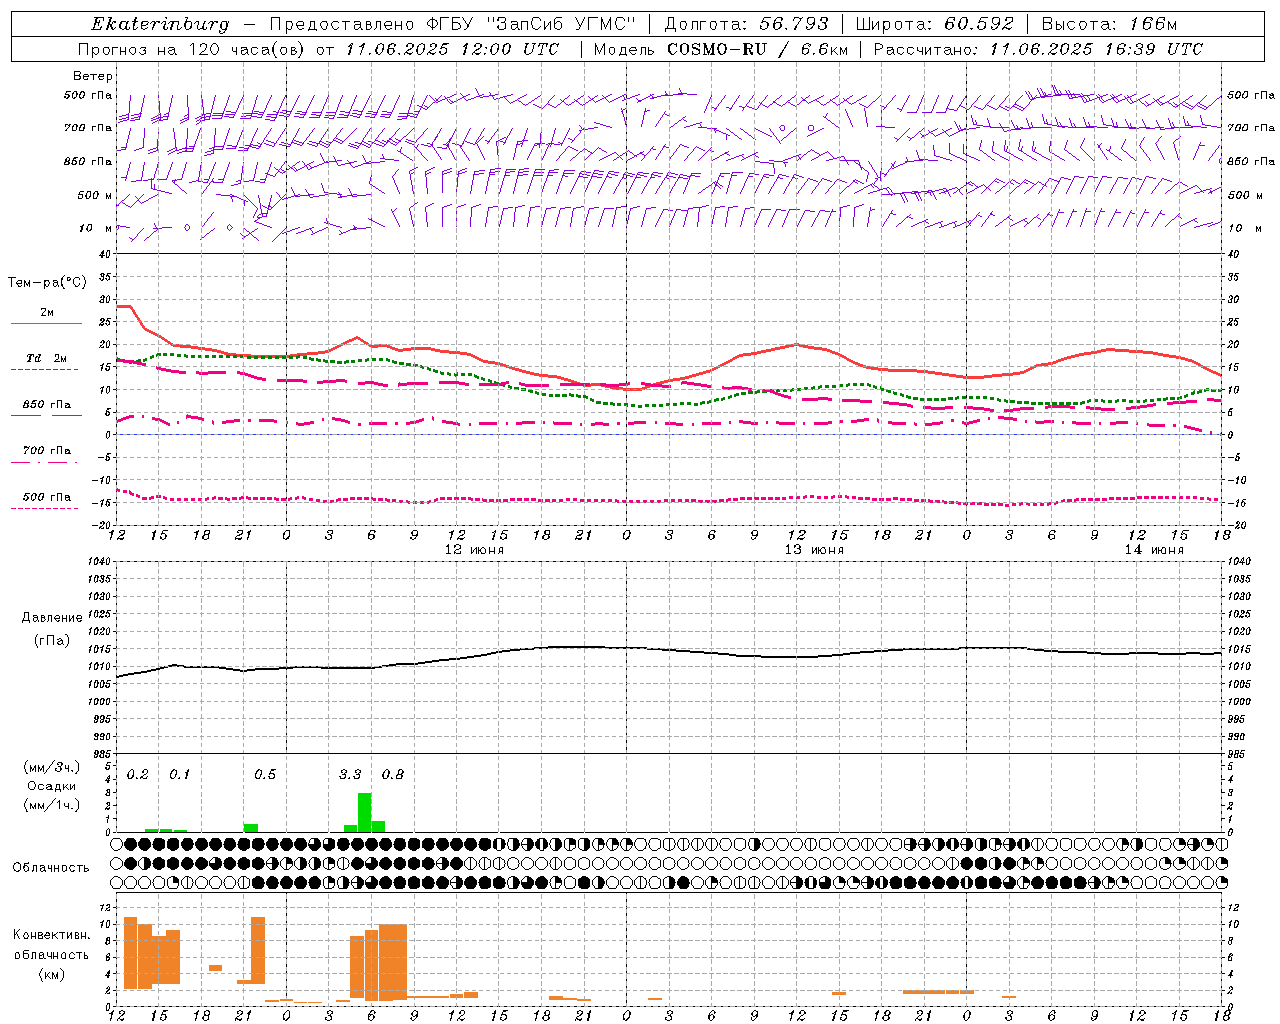Click the longitude value 'Долгота: 56.793'
1280x1024 pixels.
click(x=746, y=24)
